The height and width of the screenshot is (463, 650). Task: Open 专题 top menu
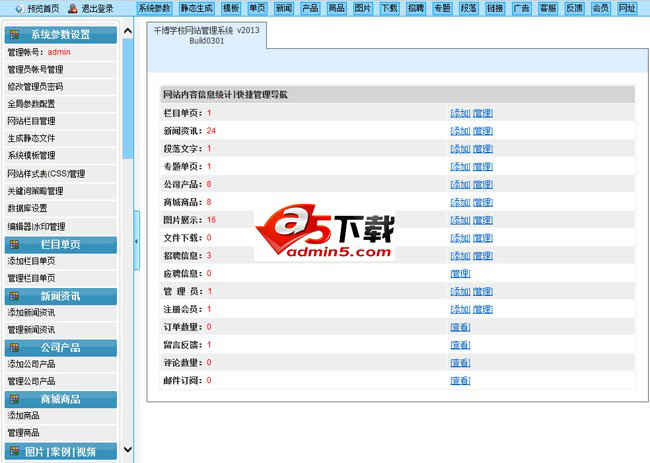pos(442,8)
